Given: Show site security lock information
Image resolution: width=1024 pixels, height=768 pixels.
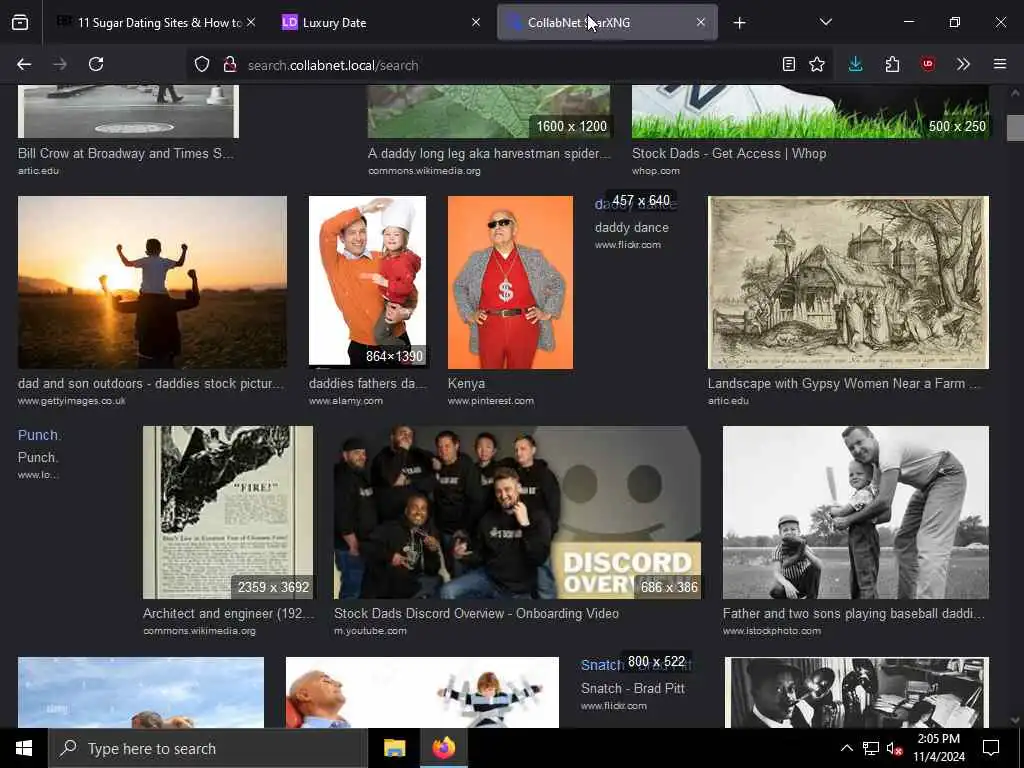Looking at the screenshot, I should (230, 64).
